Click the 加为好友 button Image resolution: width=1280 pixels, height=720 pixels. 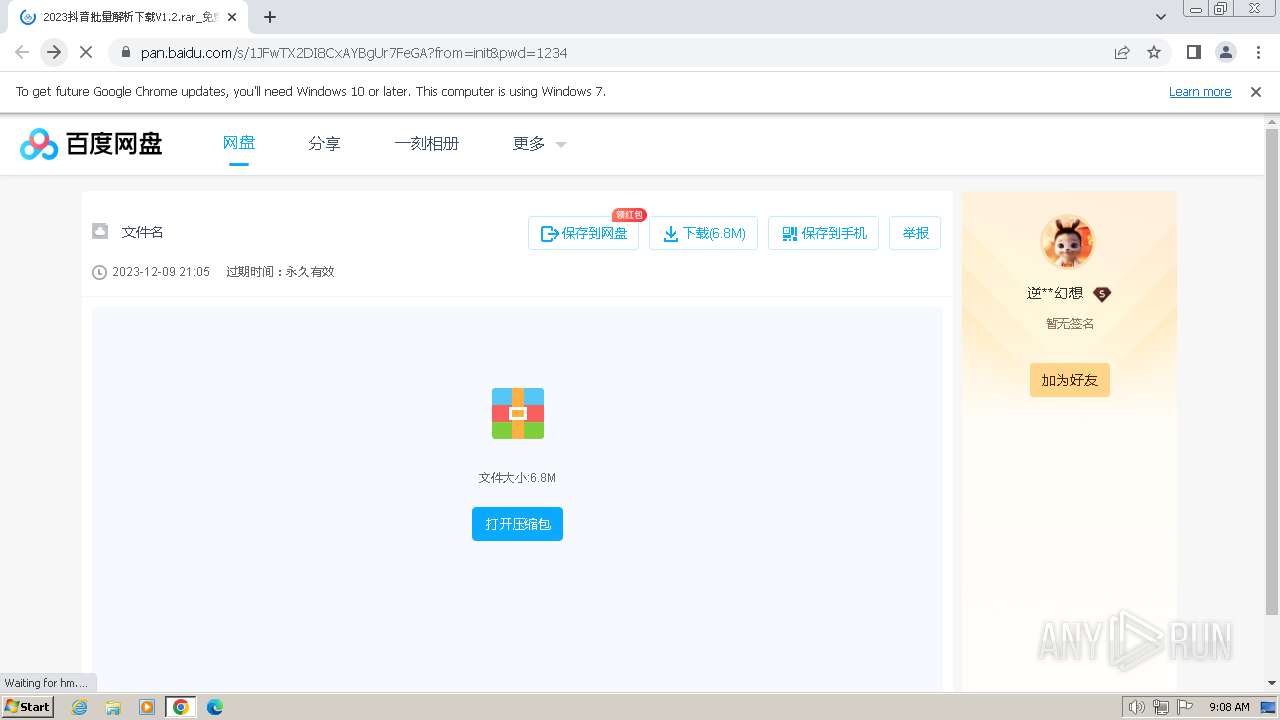1070,380
